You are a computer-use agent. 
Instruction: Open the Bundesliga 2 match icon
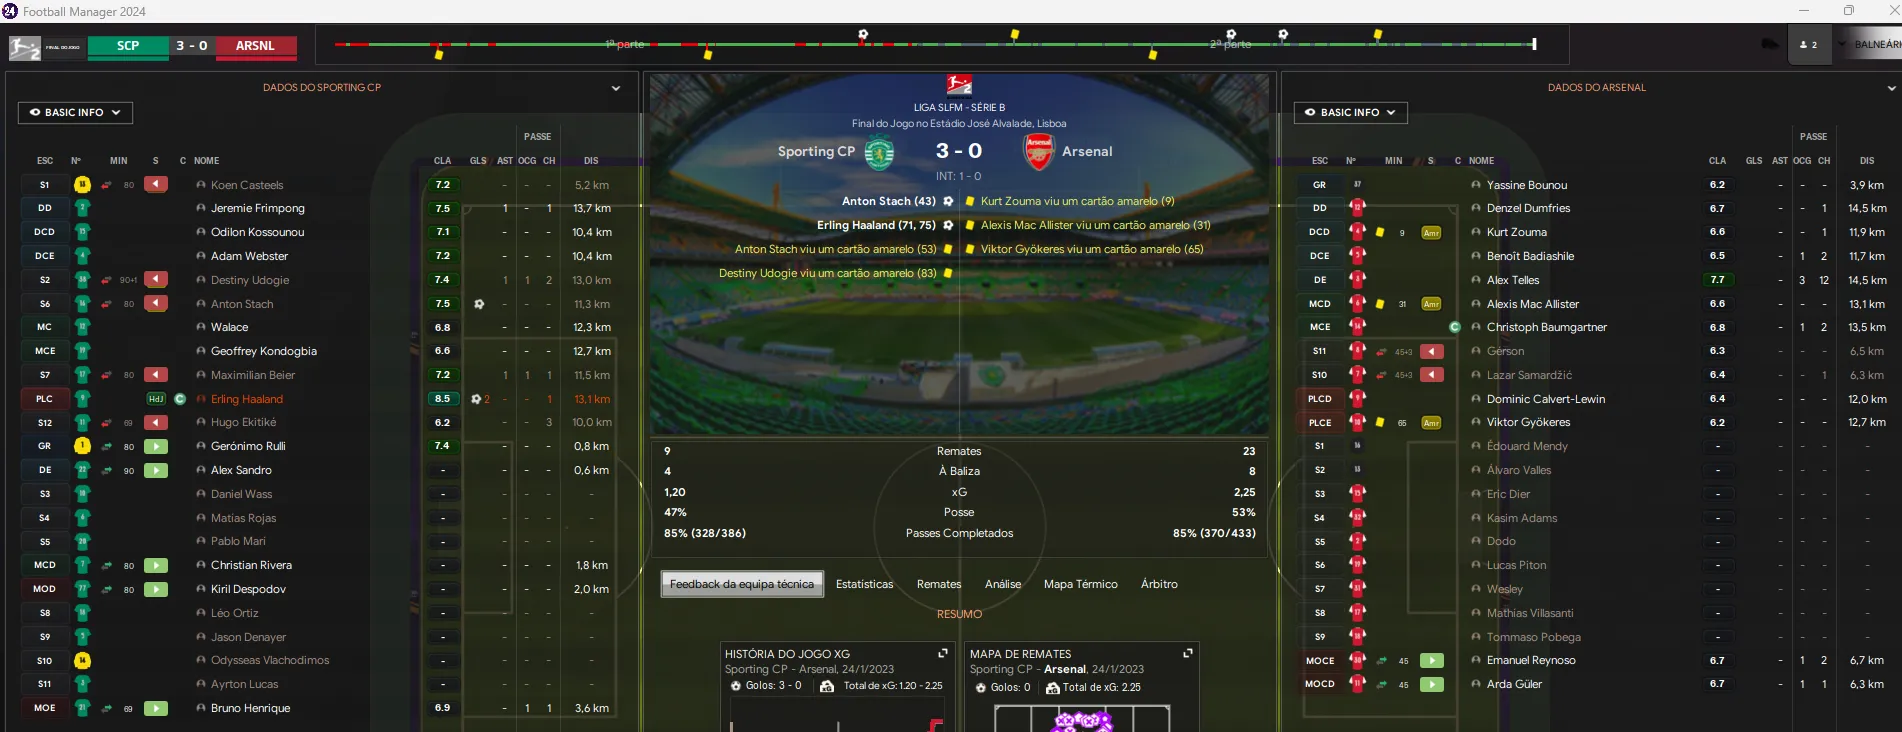(x=25, y=46)
